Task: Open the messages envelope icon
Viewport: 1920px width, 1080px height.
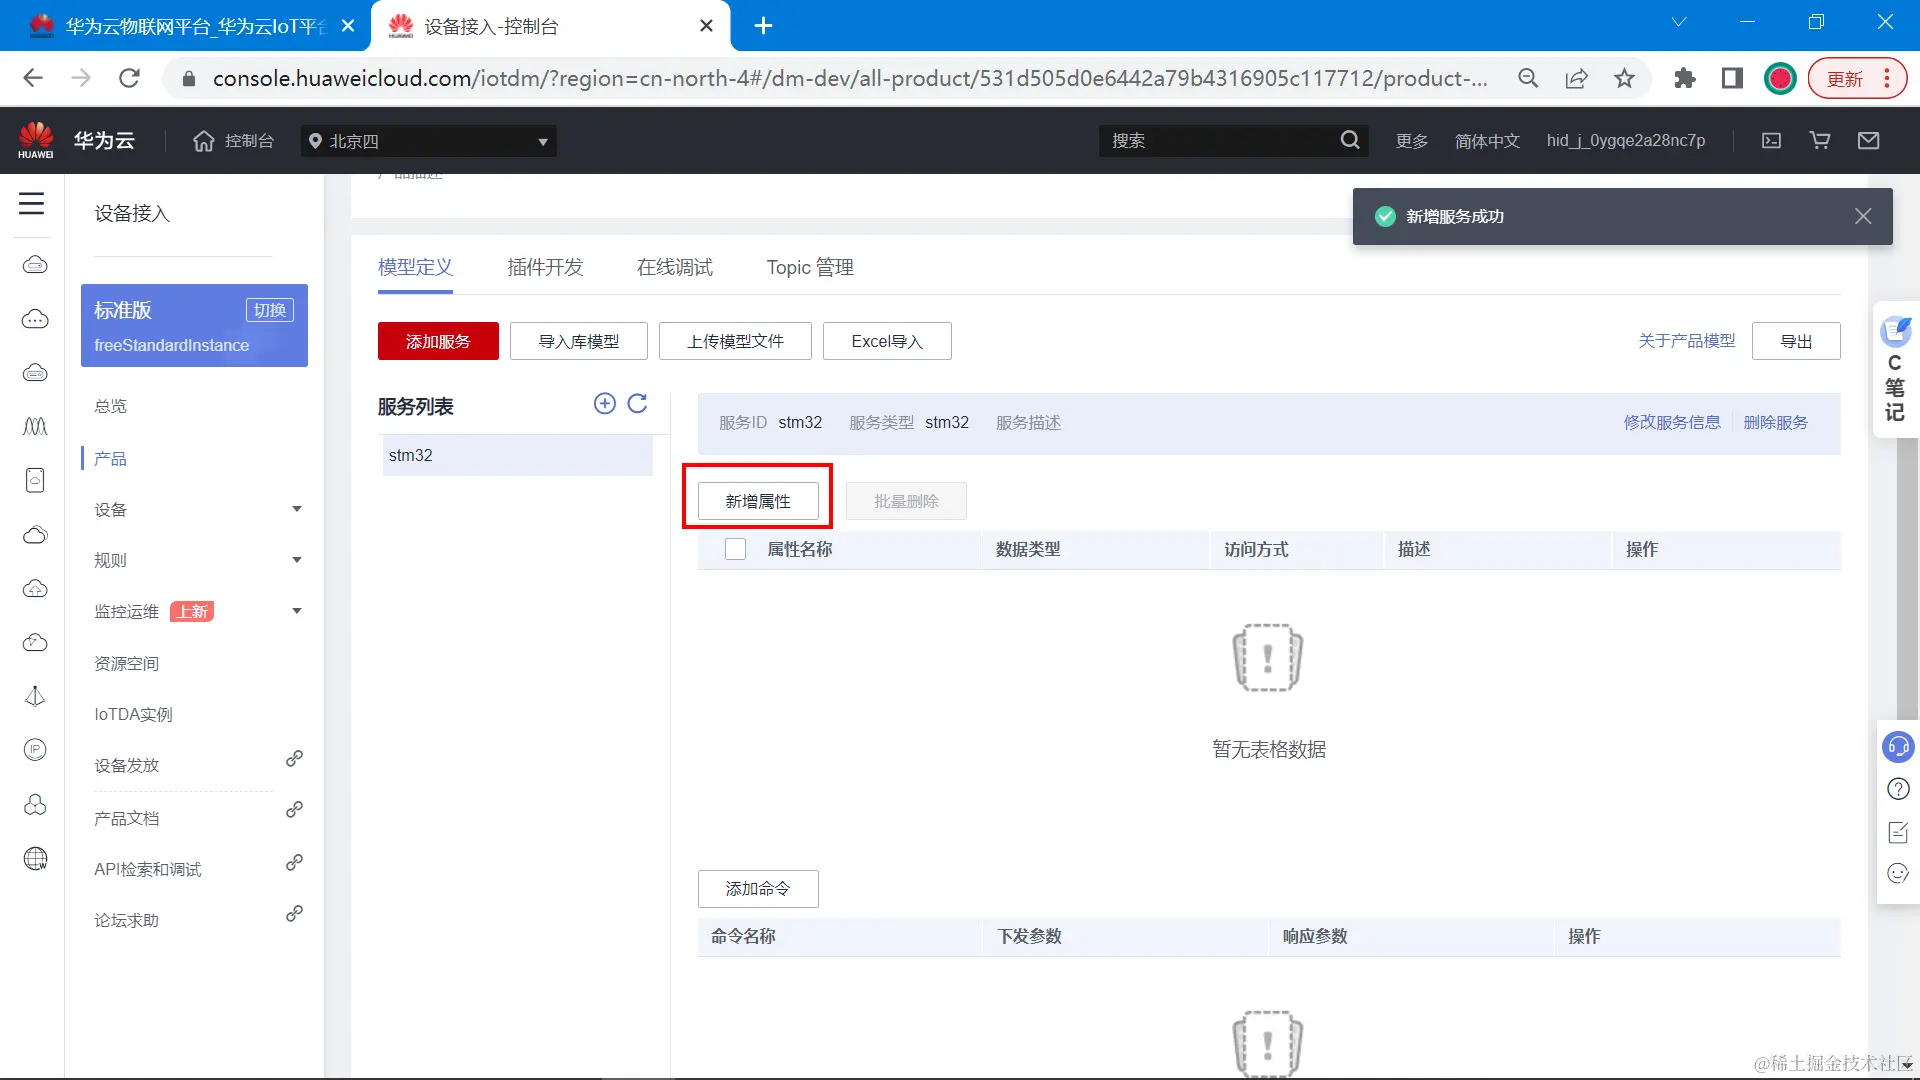Action: (x=1868, y=141)
